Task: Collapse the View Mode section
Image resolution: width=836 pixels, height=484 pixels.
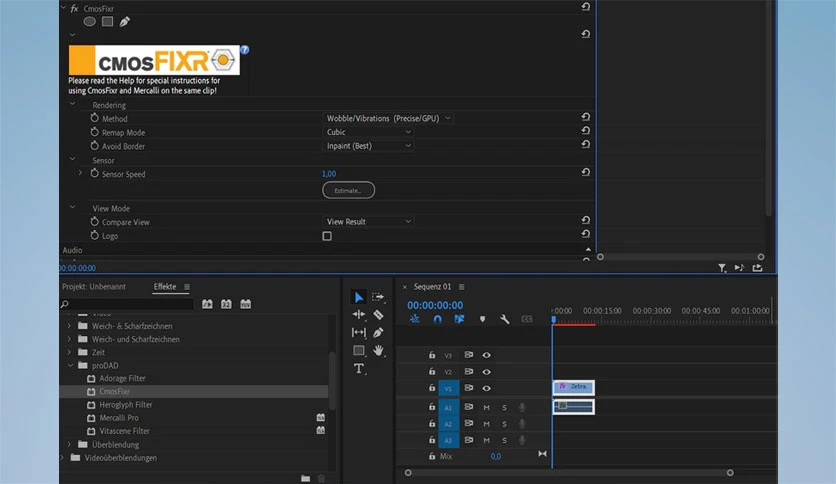Action: 73,207
